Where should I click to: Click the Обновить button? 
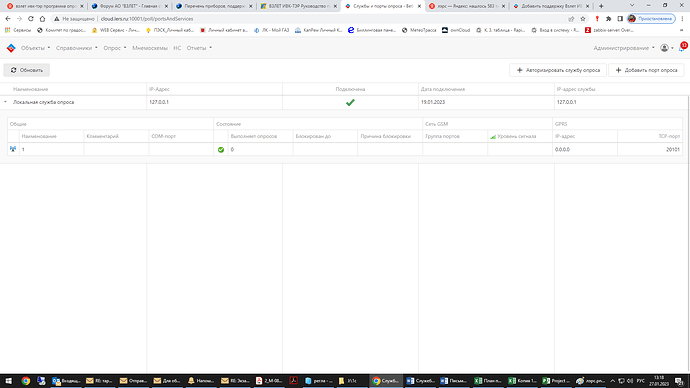coord(26,70)
